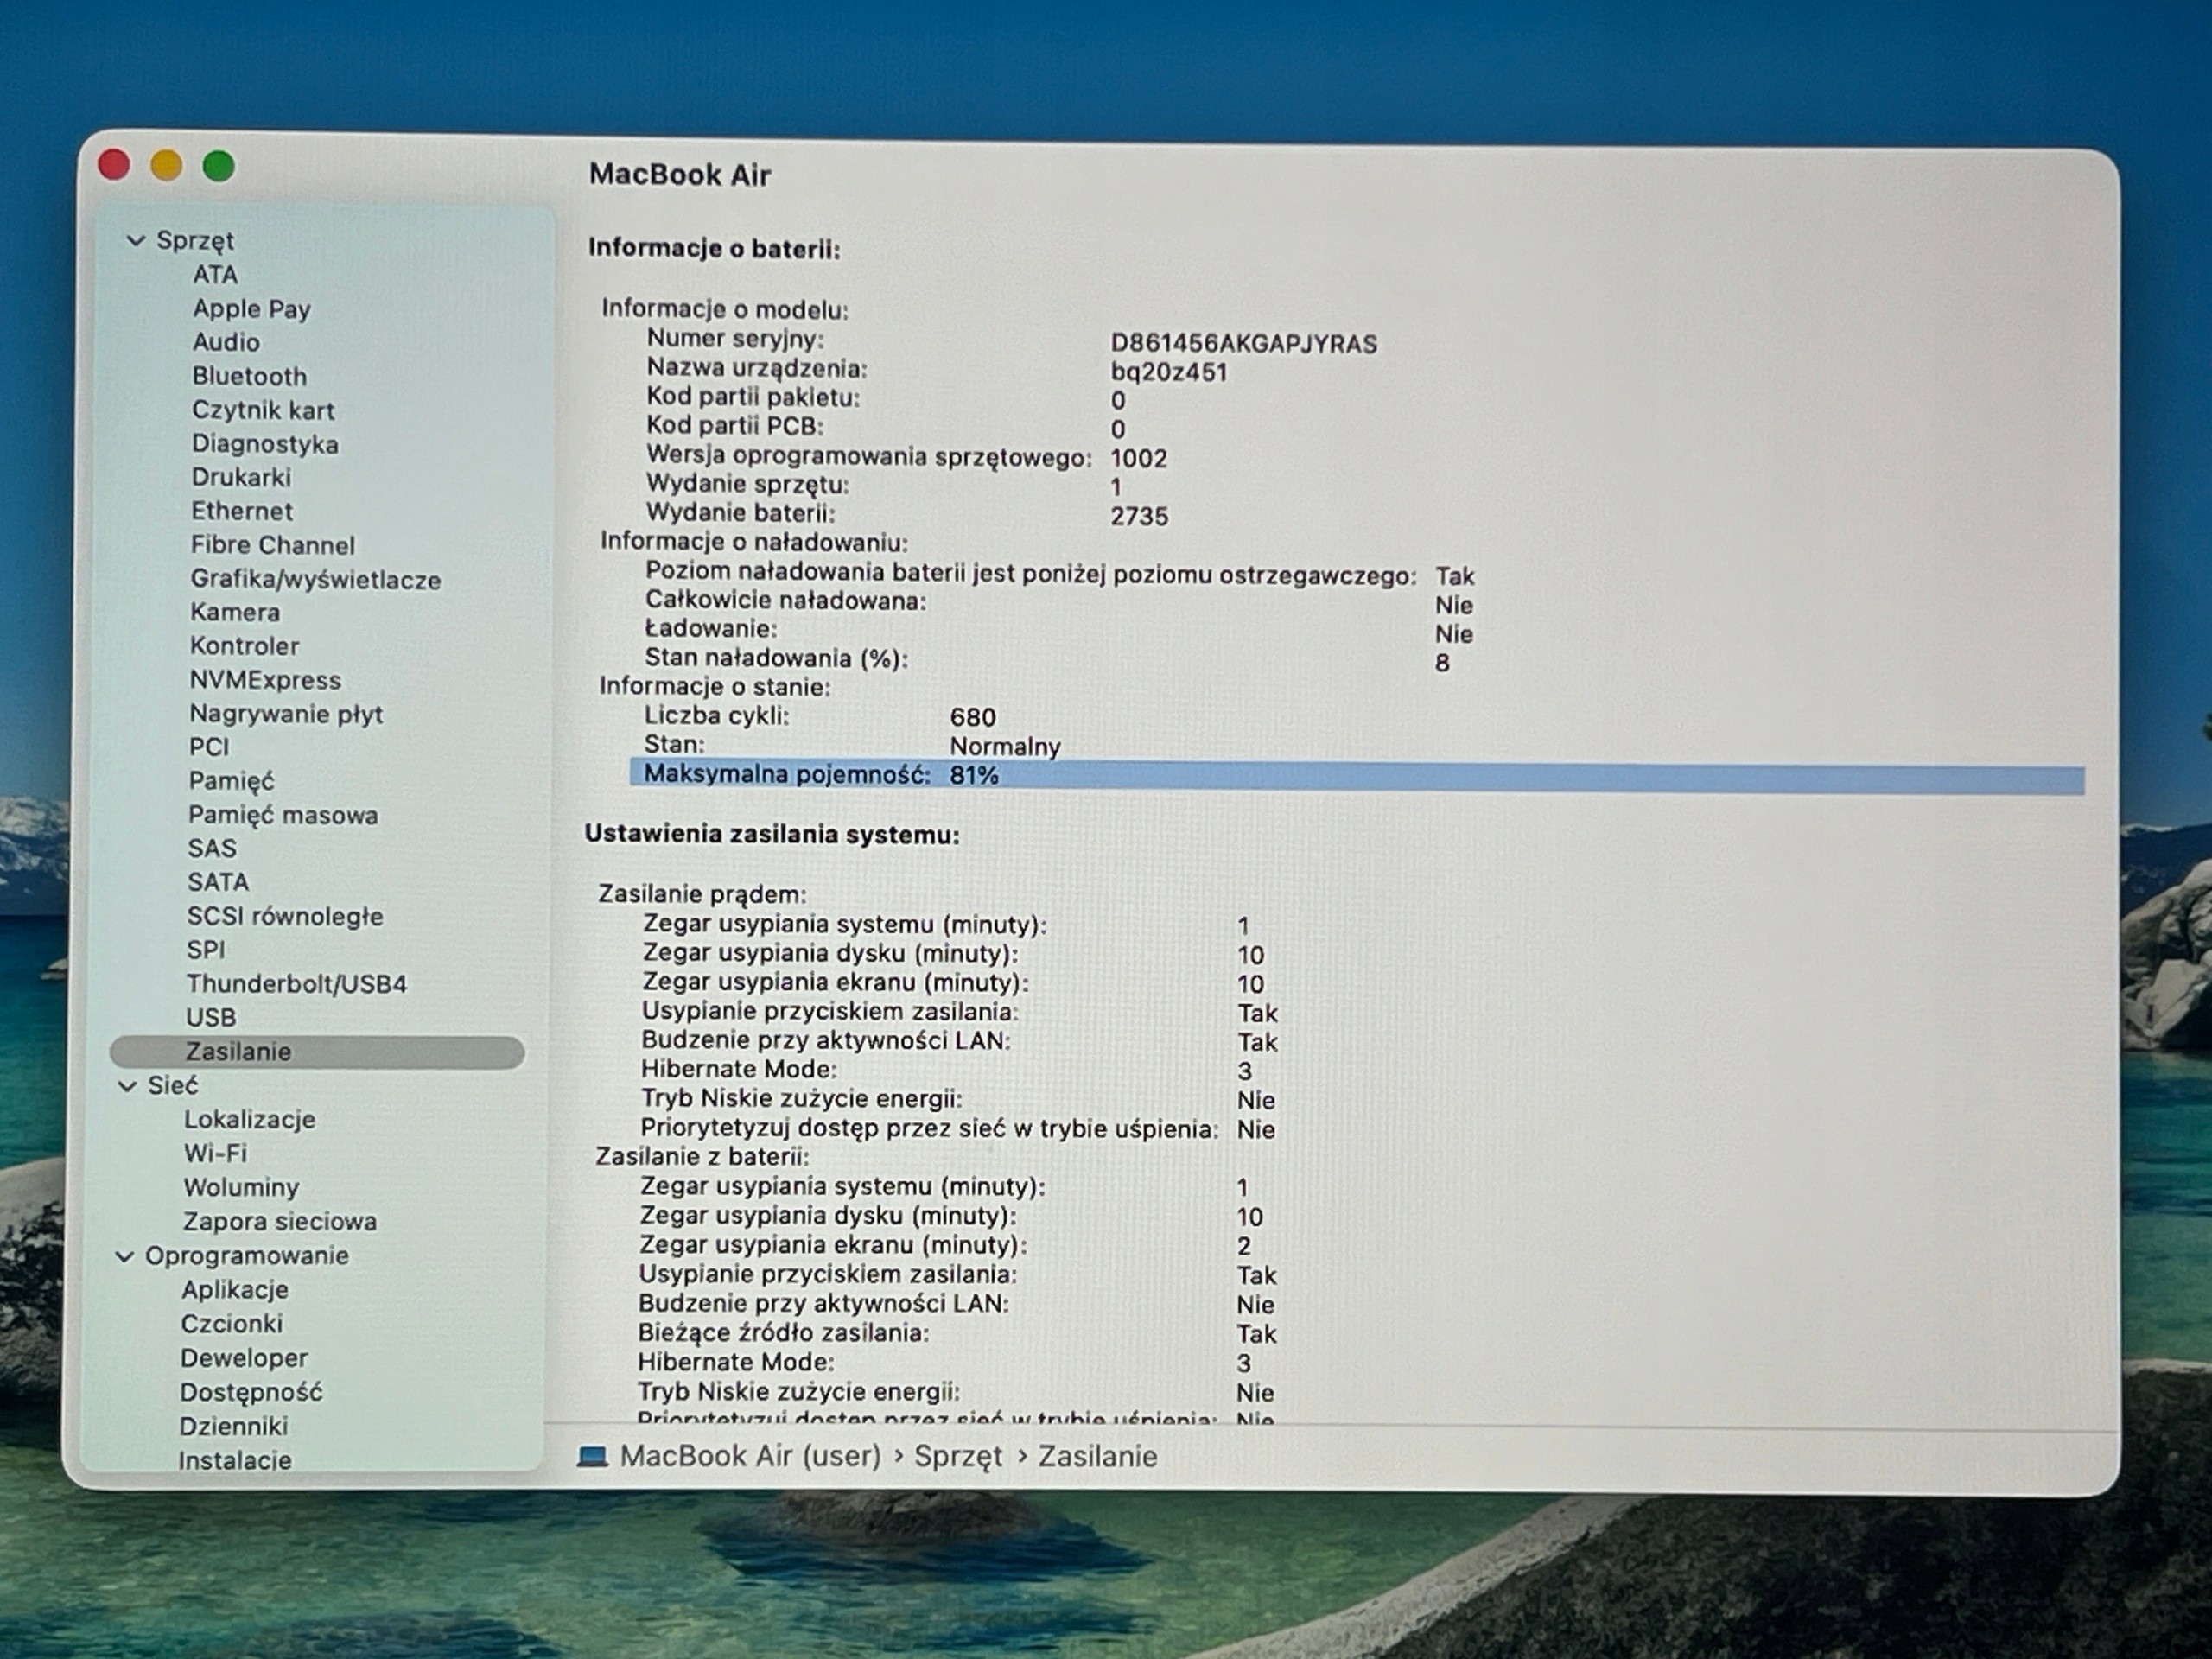The image size is (2212, 1659).
Task: Collapse the Sprzęt hardware section
Action: tap(136, 241)
